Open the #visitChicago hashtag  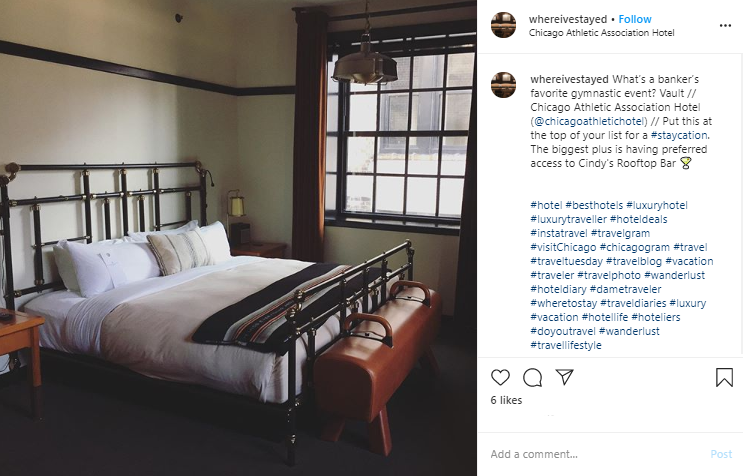[x=563, y=247]
